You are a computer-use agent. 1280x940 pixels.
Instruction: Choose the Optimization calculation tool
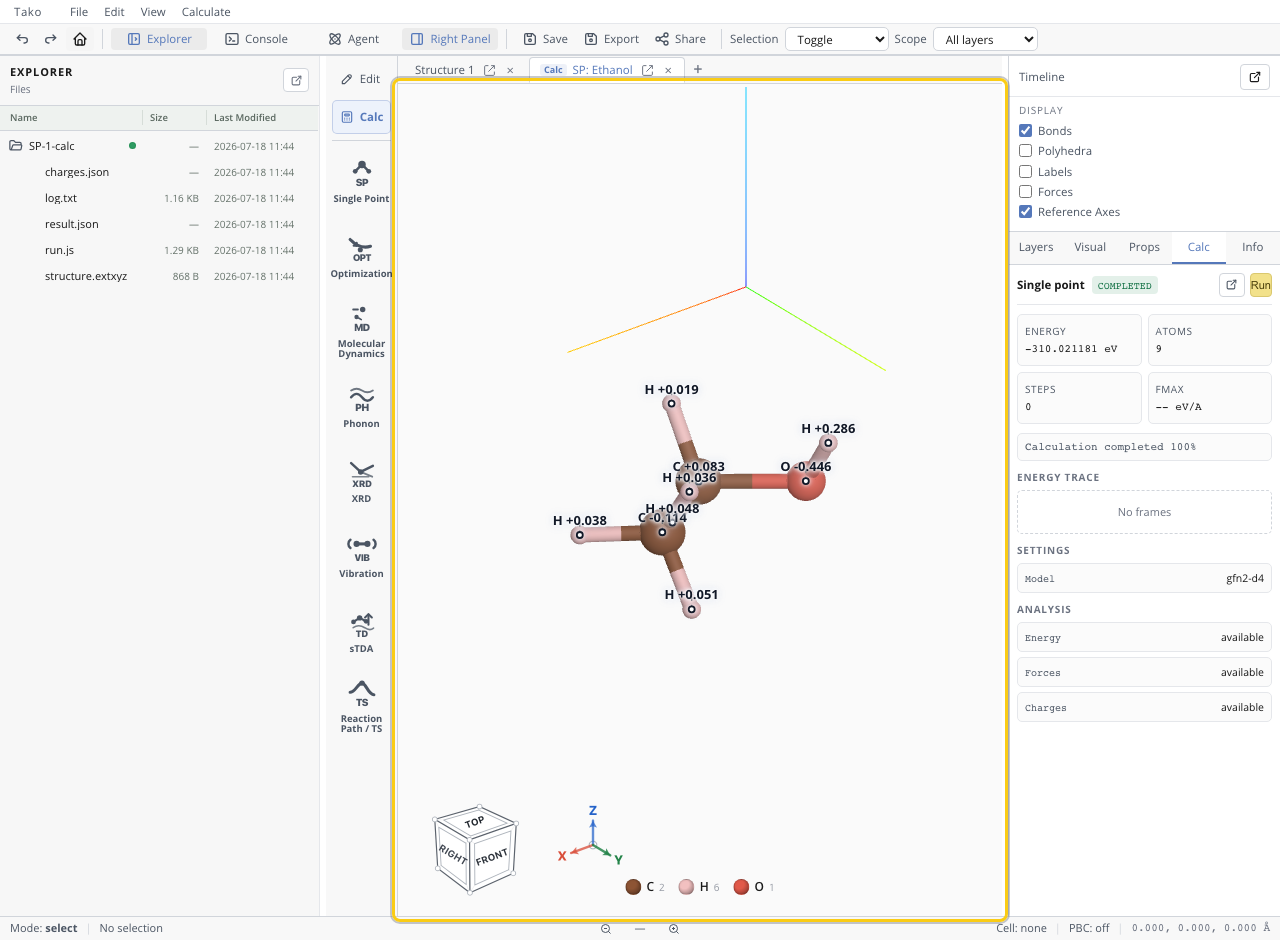[361, 257]
